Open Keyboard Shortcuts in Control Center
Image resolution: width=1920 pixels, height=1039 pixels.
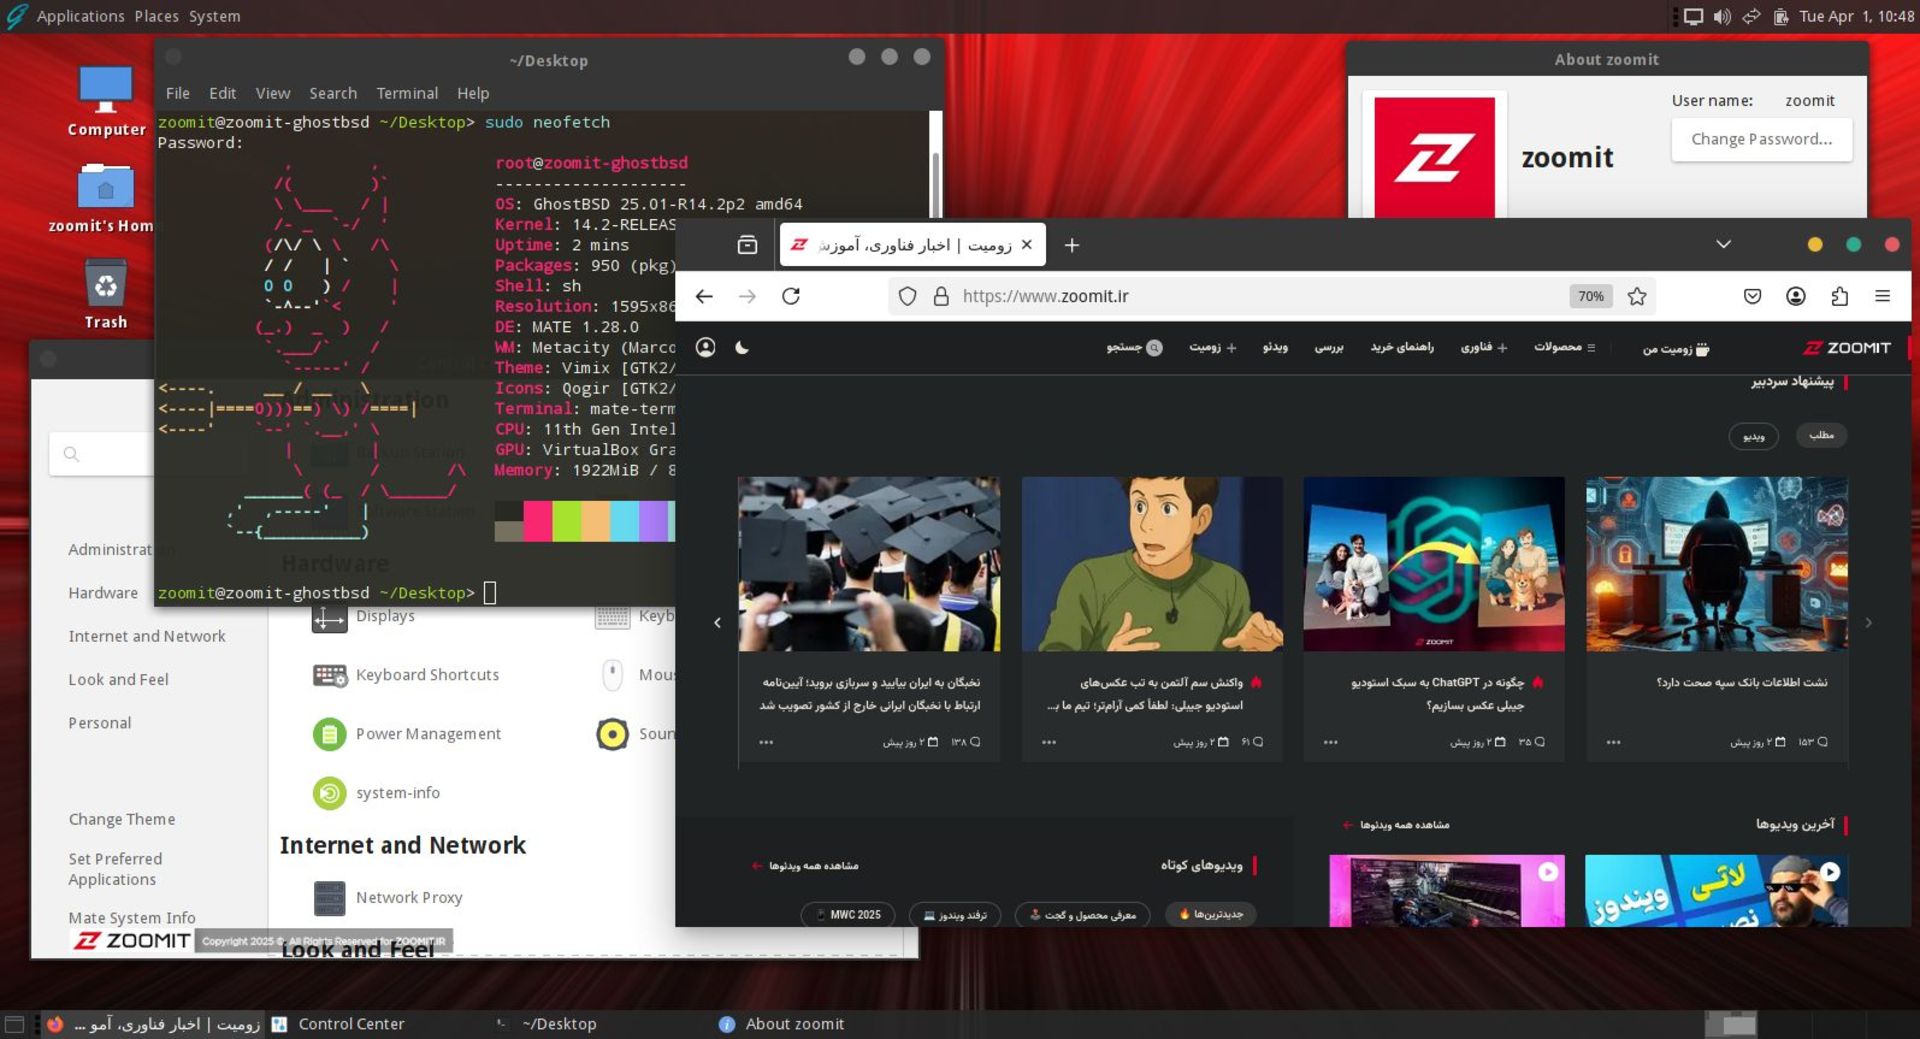click(406, 675)
